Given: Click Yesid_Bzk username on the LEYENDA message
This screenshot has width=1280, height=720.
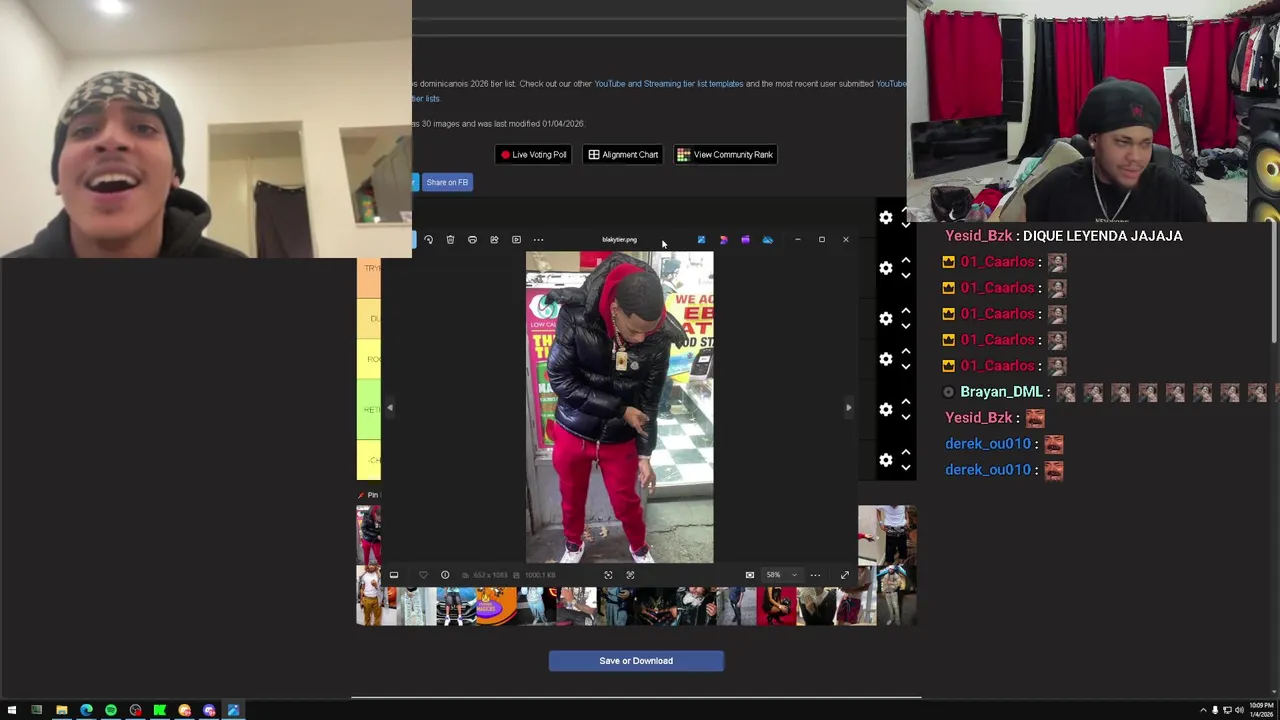Looking at the screenshot, I should 979,236.
